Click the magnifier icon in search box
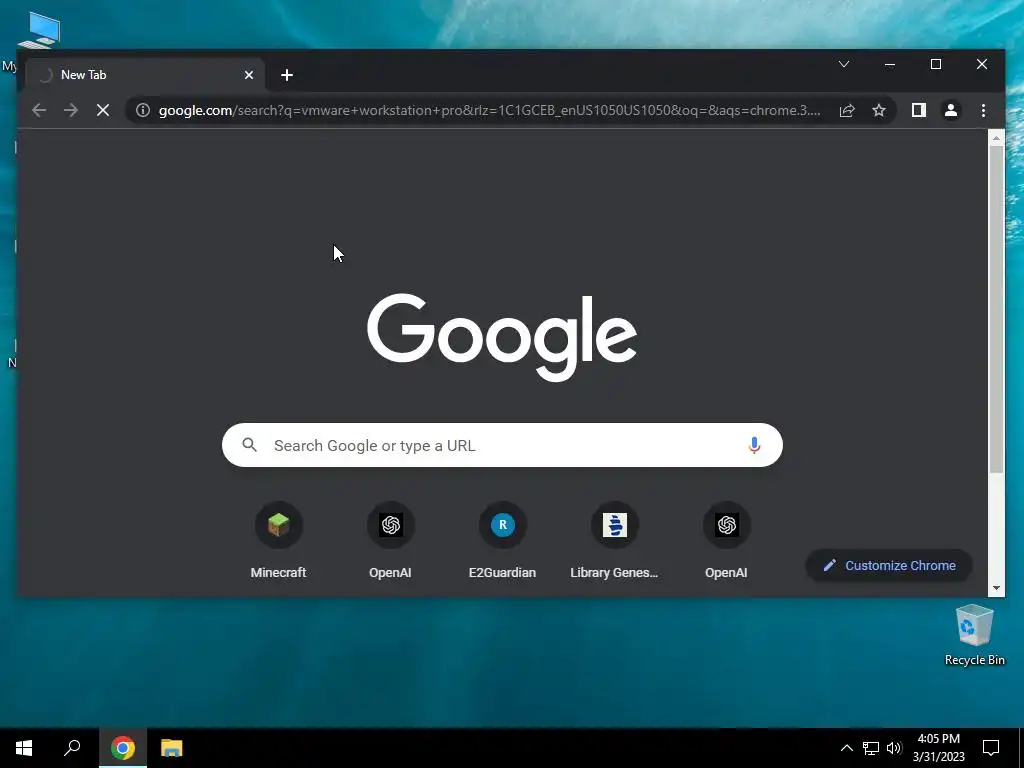The width and height of the screenshot is (1024, 768). 249,445
